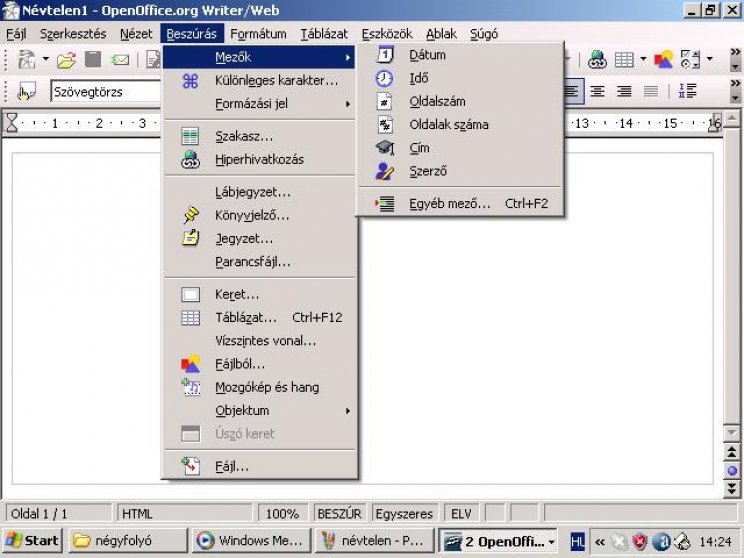Open Egyéb mező… fields dialog
This screenshot has width=744, height=558.
[x=460, y=204]
